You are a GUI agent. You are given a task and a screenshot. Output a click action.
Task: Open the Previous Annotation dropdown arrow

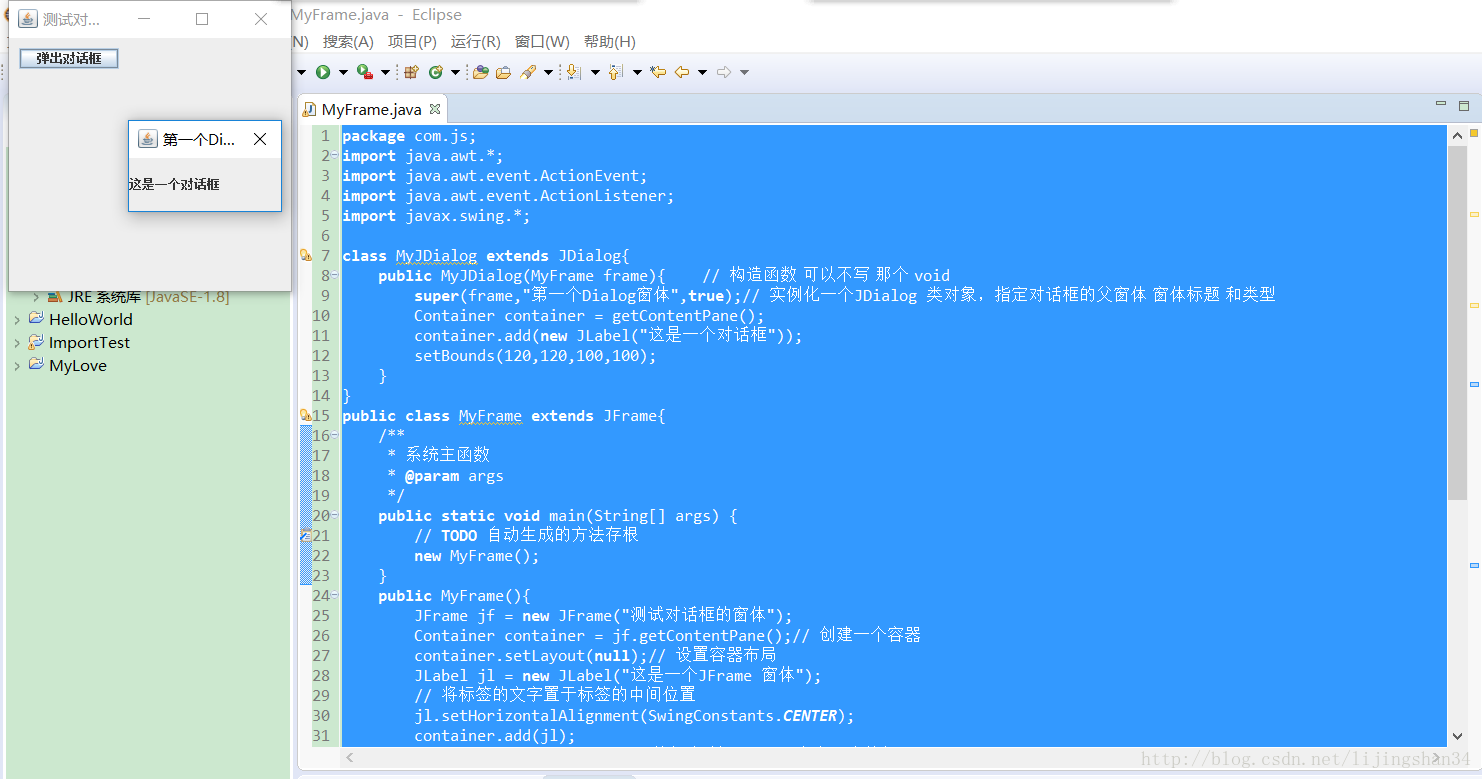(637, 72)
